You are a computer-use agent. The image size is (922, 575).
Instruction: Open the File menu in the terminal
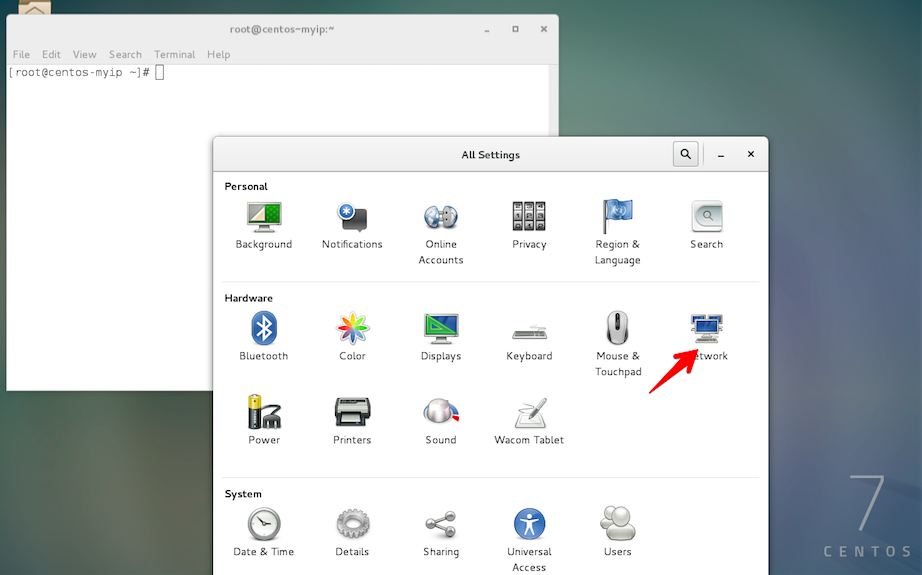[21, 54]
